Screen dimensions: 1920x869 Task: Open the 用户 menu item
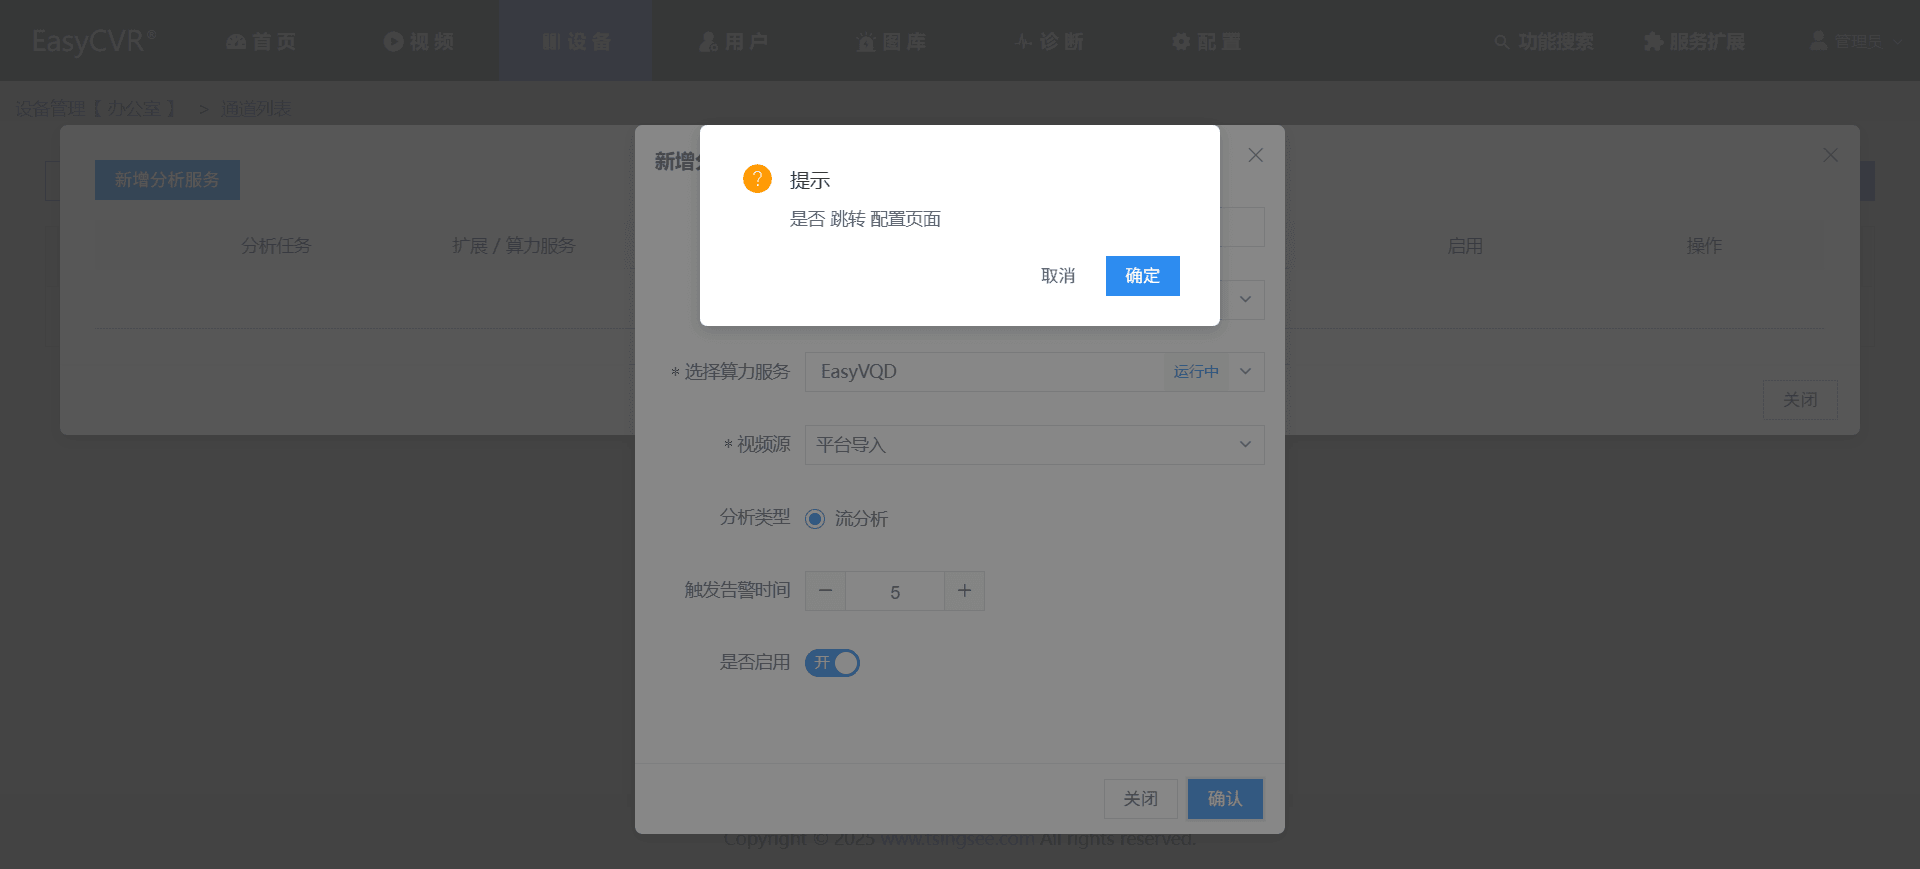coord(733,41)
